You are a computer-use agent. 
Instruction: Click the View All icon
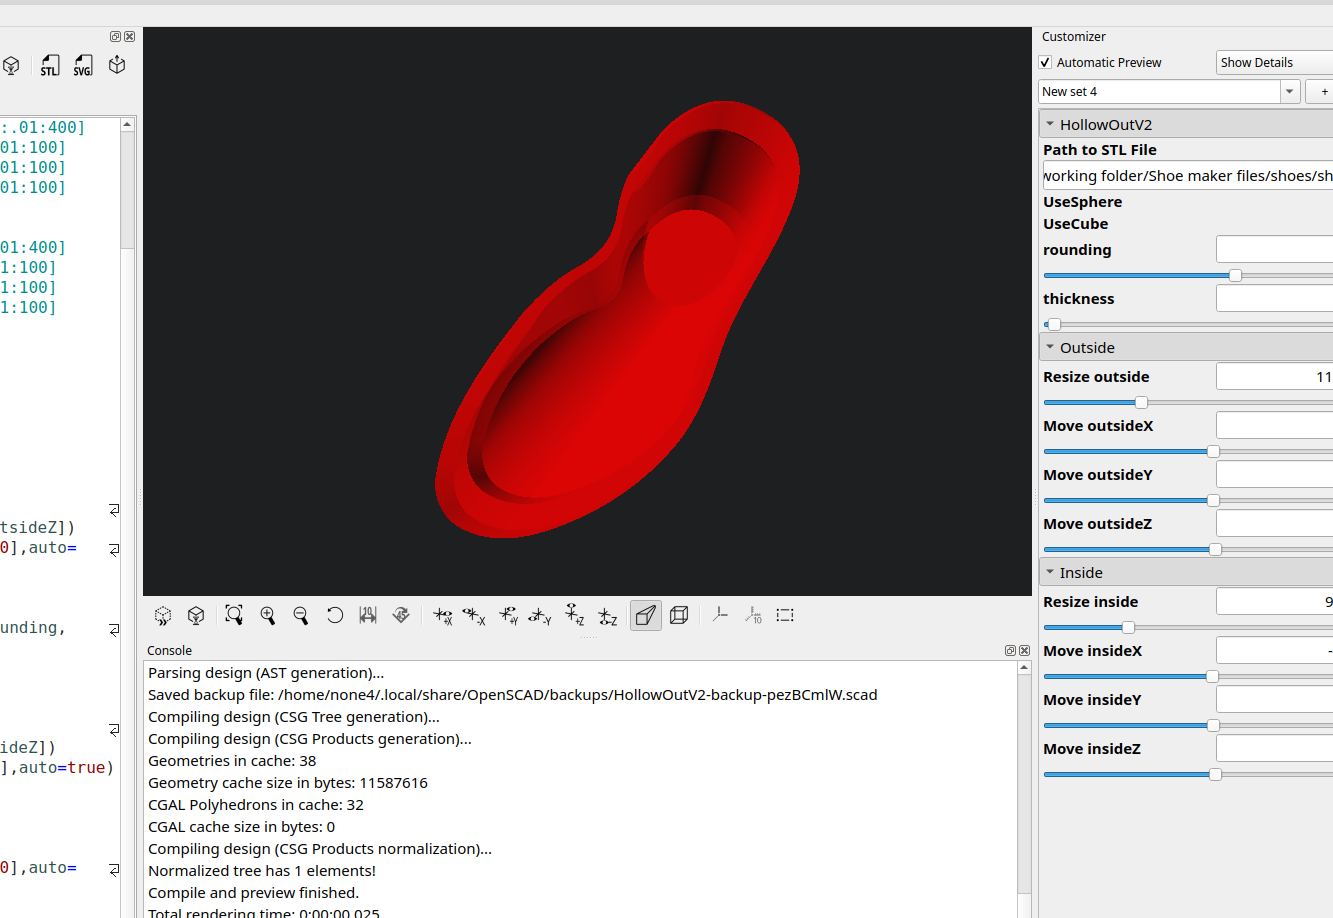pos(234,615)
